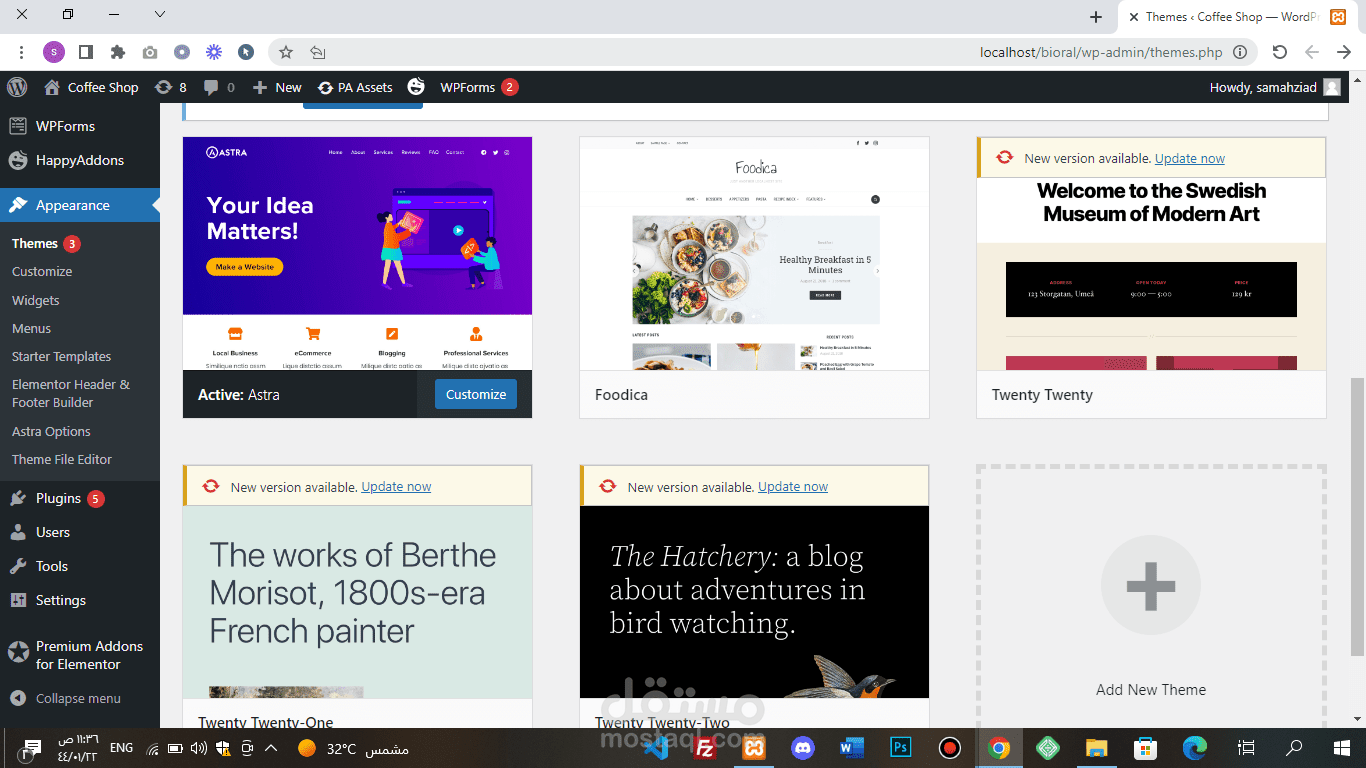Go to Customize in the sidebar
This screenshot has height=768, width=1366.
click(42, 271)
